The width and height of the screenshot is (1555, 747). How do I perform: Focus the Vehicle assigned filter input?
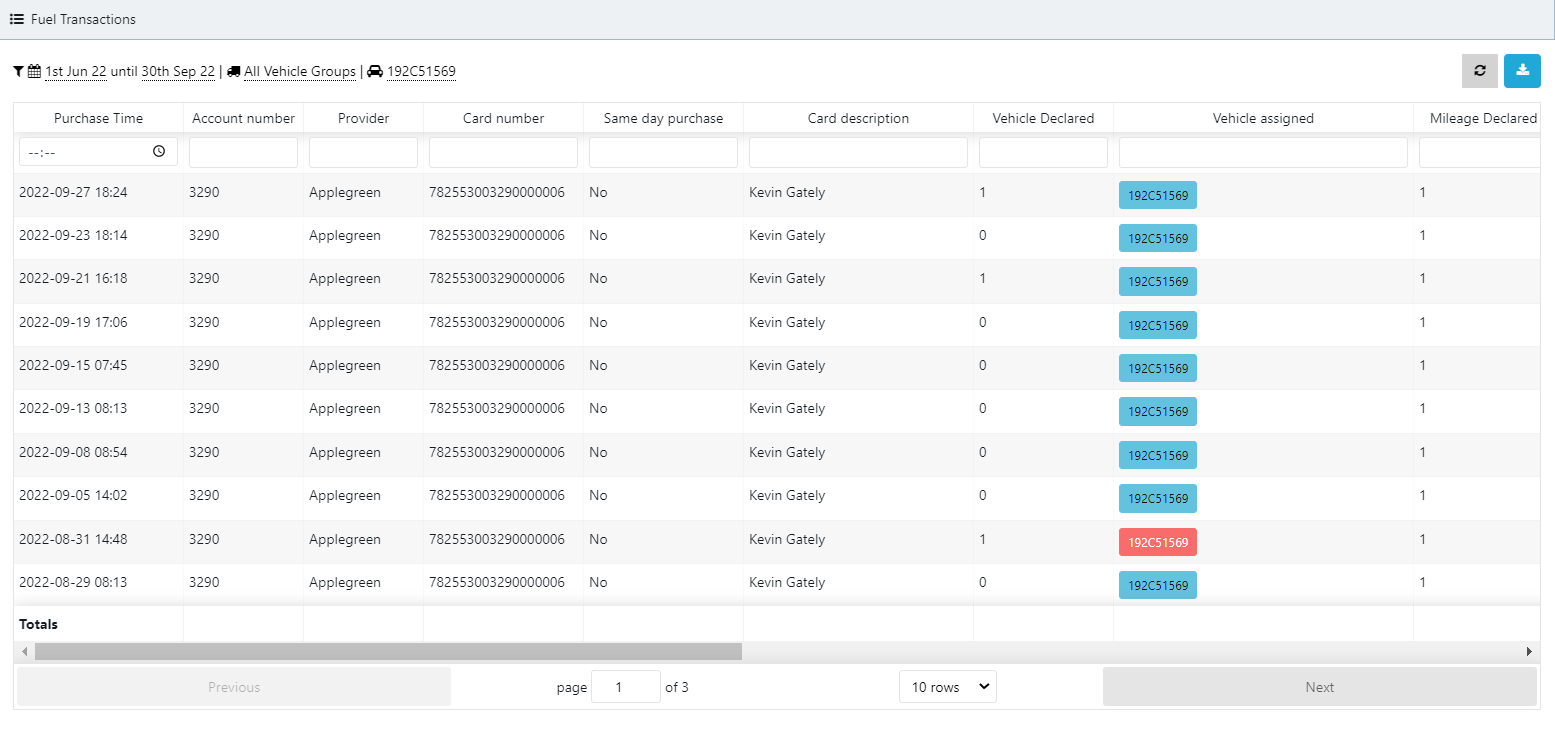(1264, 152)
